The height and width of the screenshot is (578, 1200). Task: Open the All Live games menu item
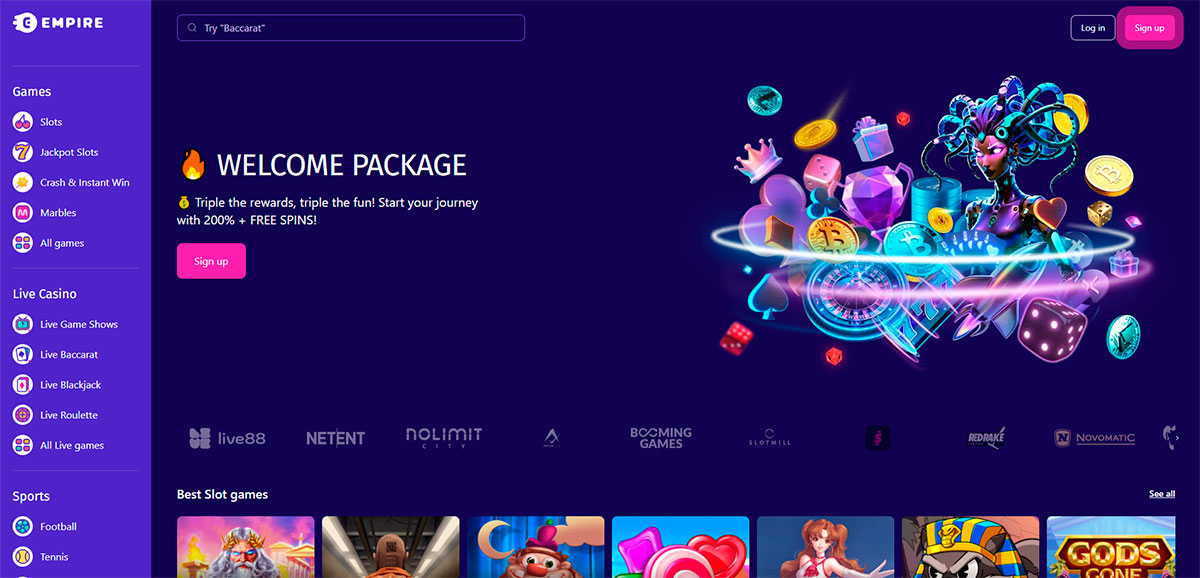(x=58, y=445)
